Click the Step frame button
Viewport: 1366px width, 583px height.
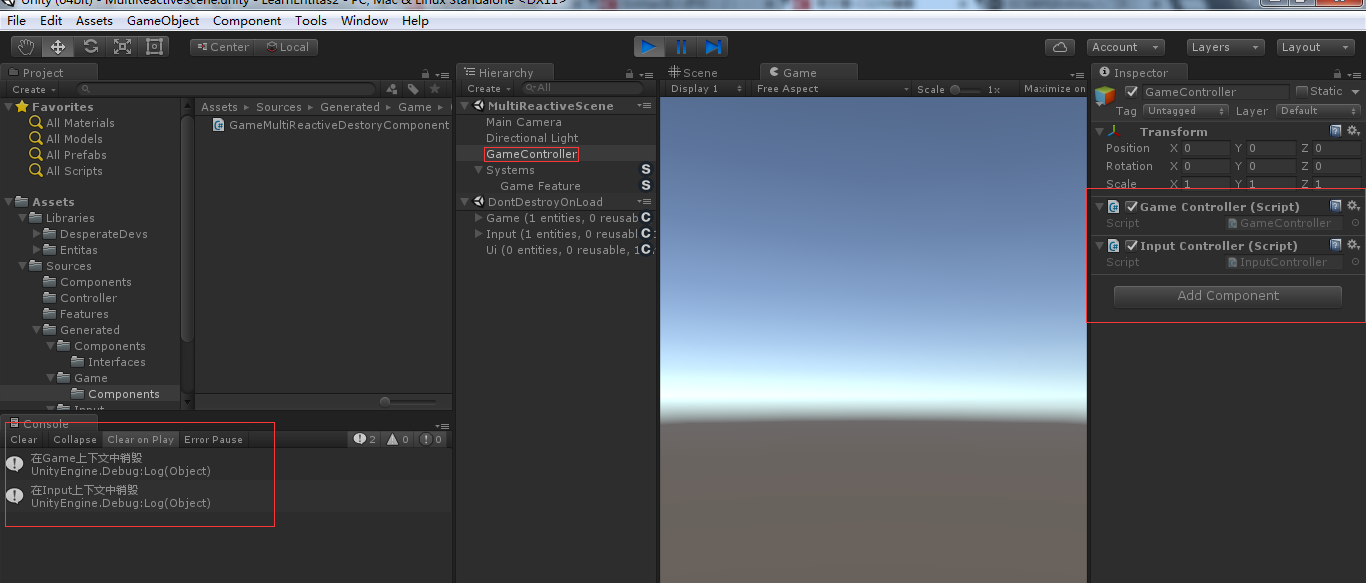[712, 46]
